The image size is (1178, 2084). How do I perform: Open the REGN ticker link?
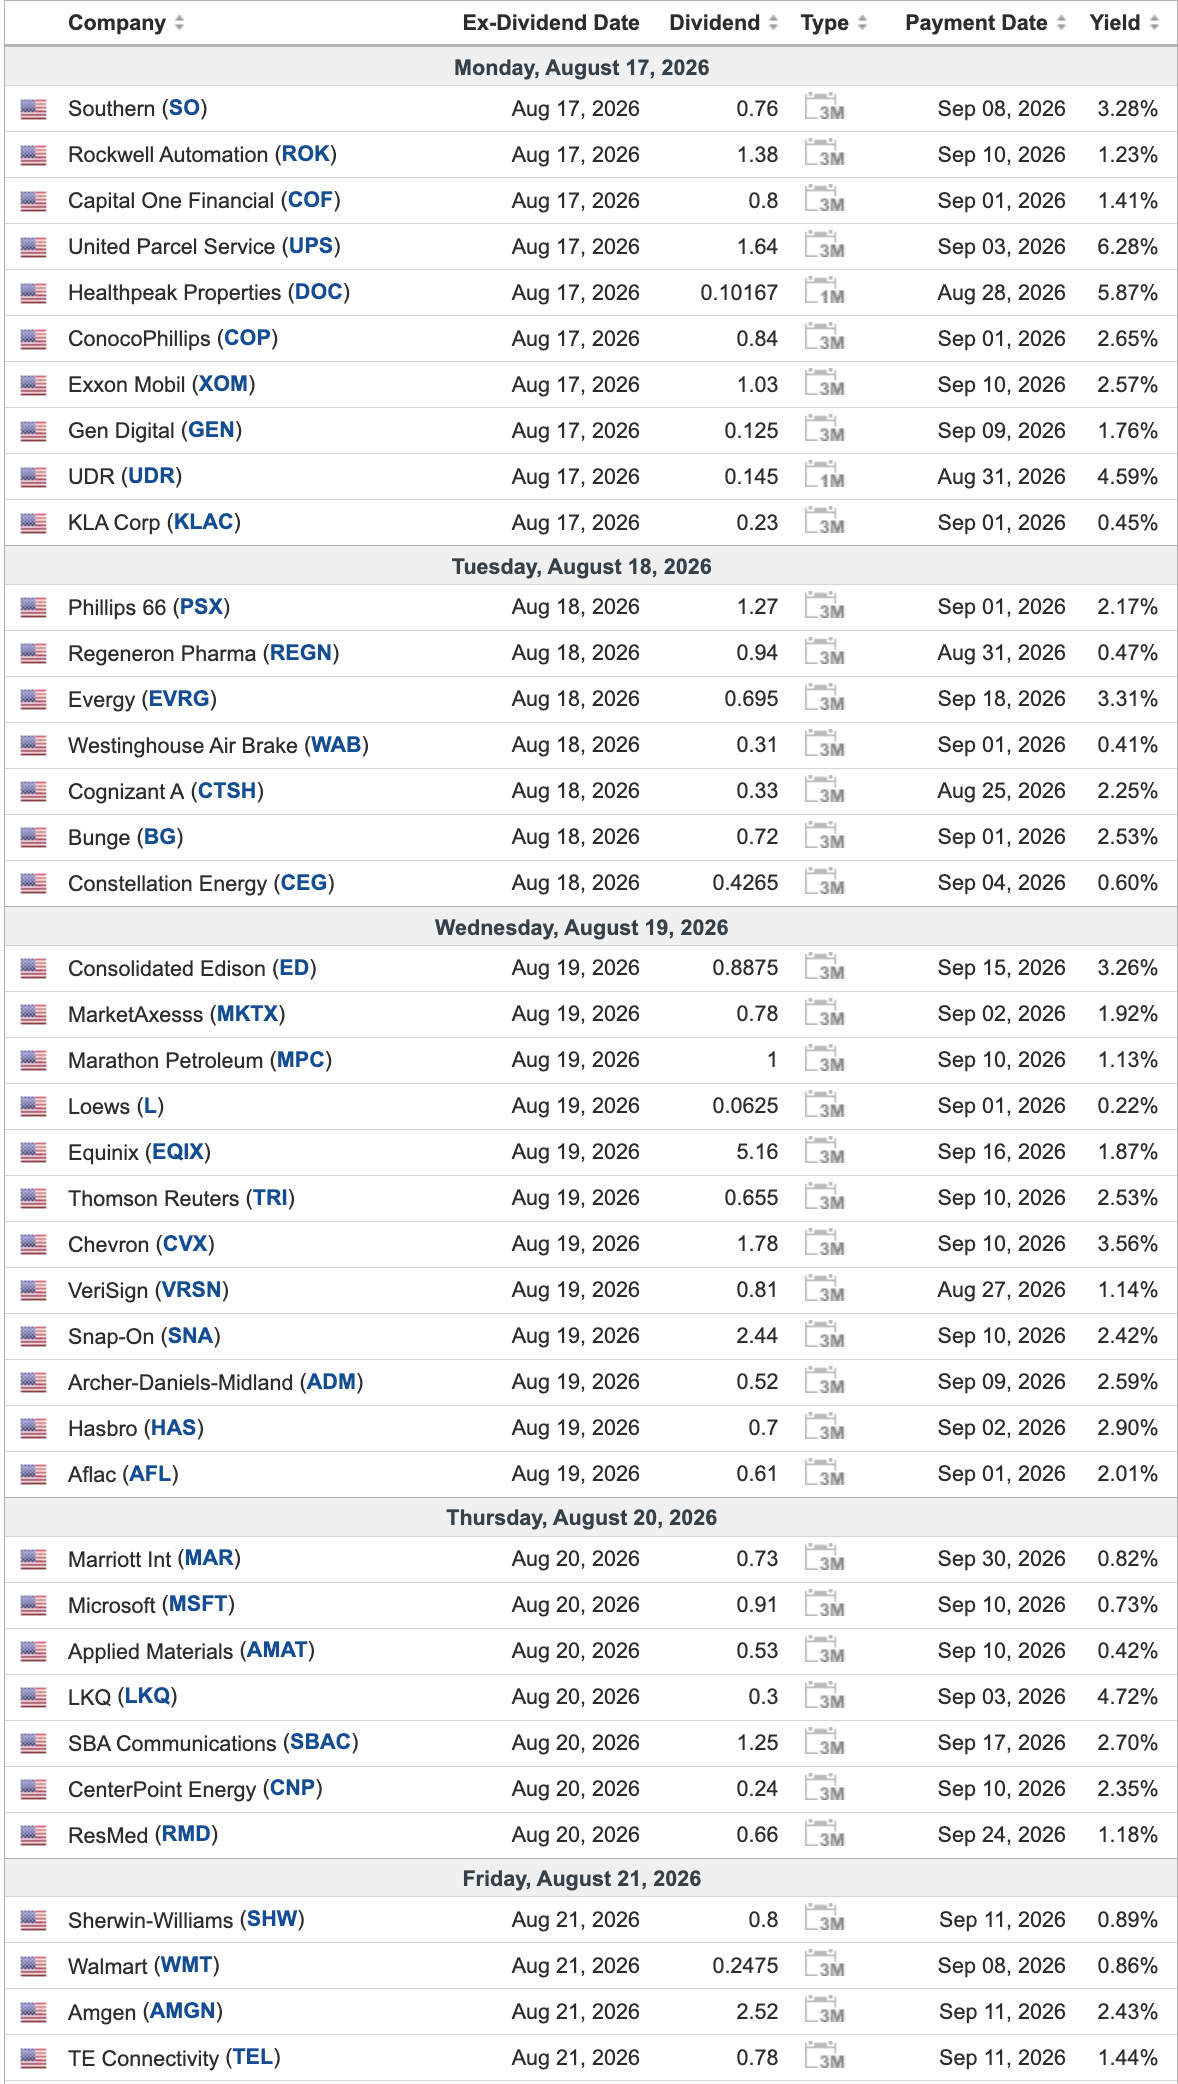301,653
